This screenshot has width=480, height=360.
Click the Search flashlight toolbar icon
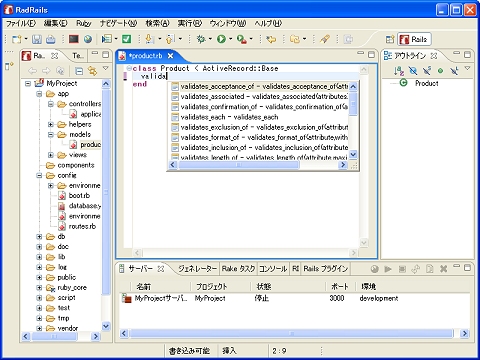pos(325,39)
